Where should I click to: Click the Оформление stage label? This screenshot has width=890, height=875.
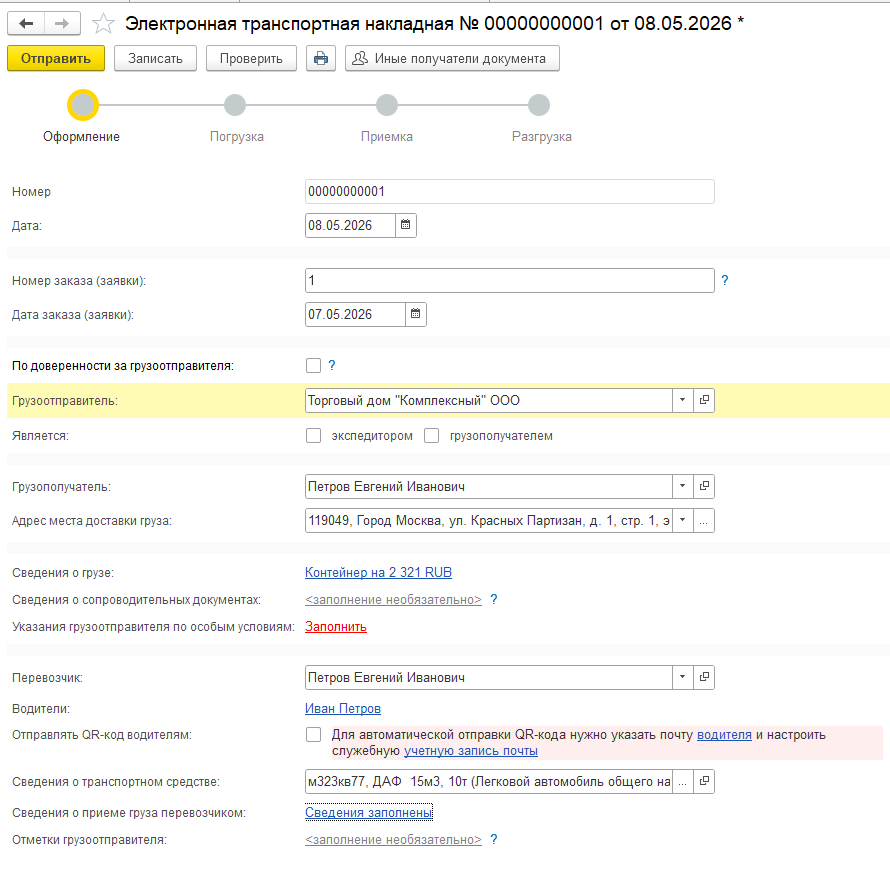pyautogui.click(x=81, y=137)
